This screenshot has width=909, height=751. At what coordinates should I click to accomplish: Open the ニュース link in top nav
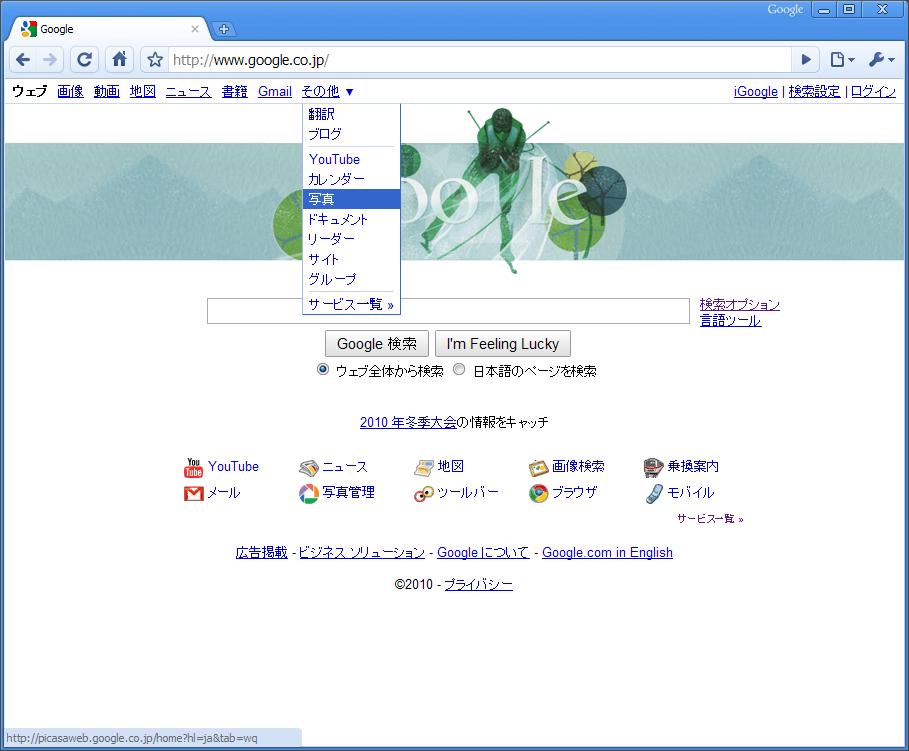[x=188, y=92]
